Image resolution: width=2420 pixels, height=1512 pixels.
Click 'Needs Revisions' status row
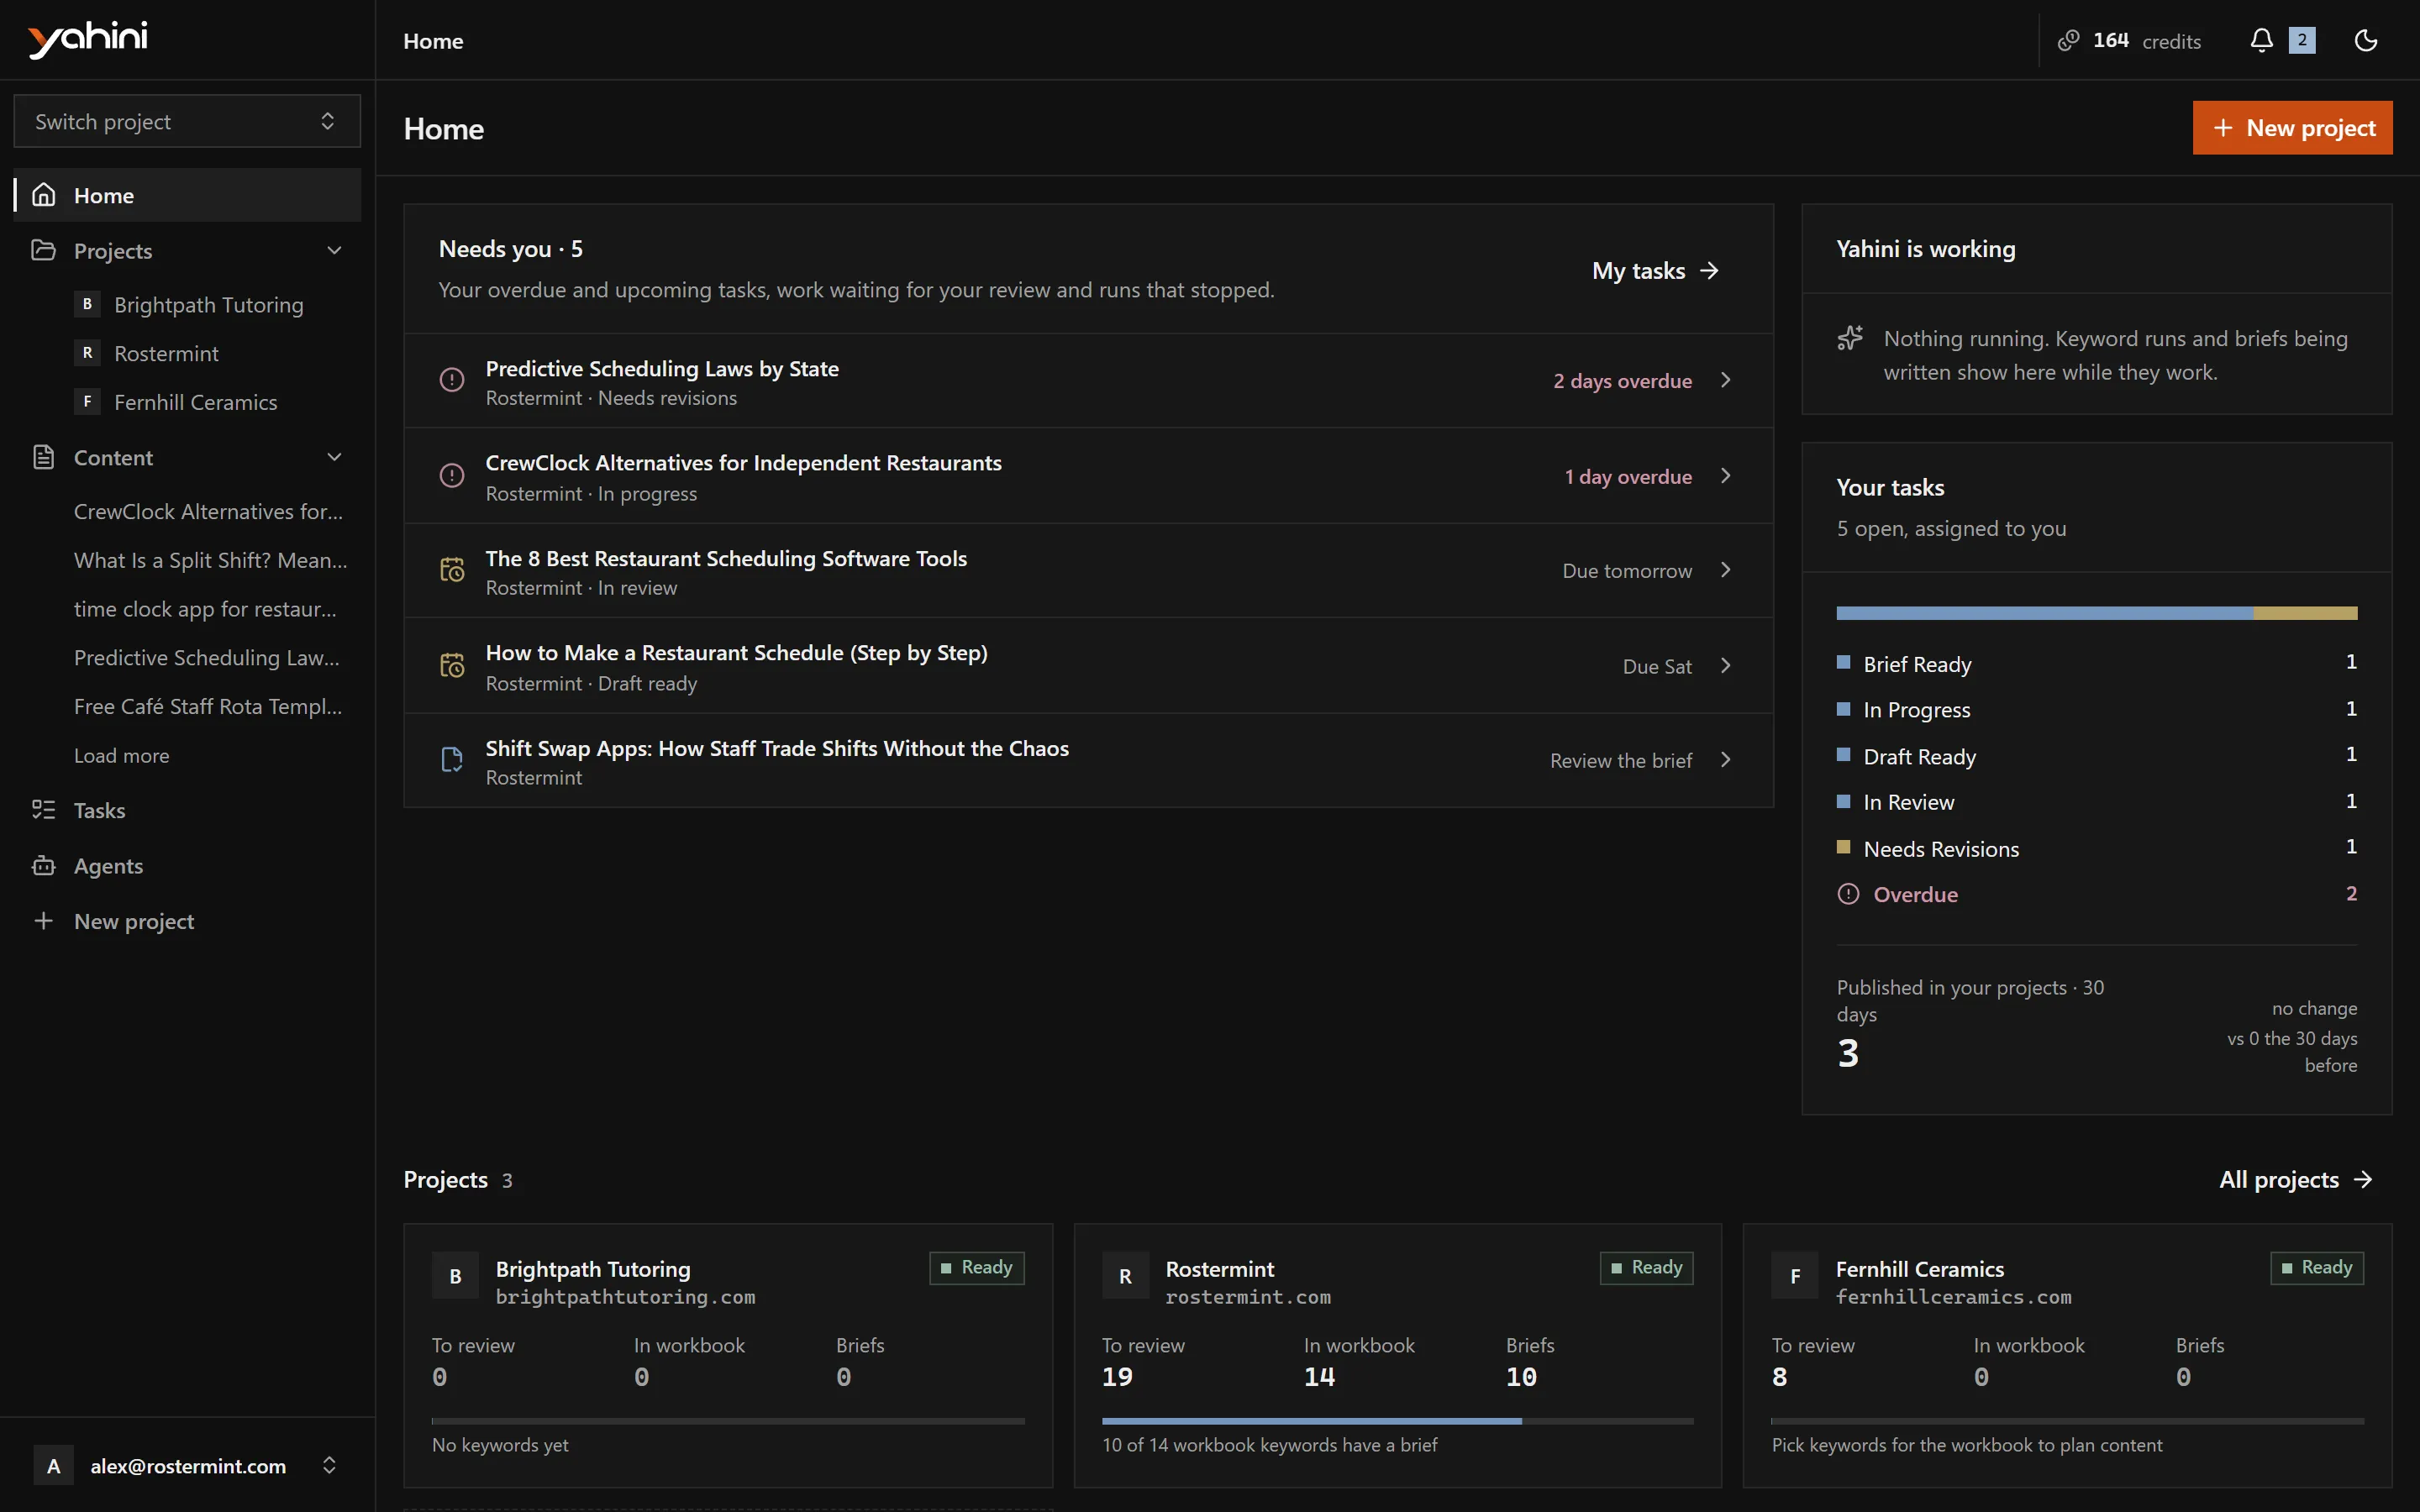click(2096, 848)
